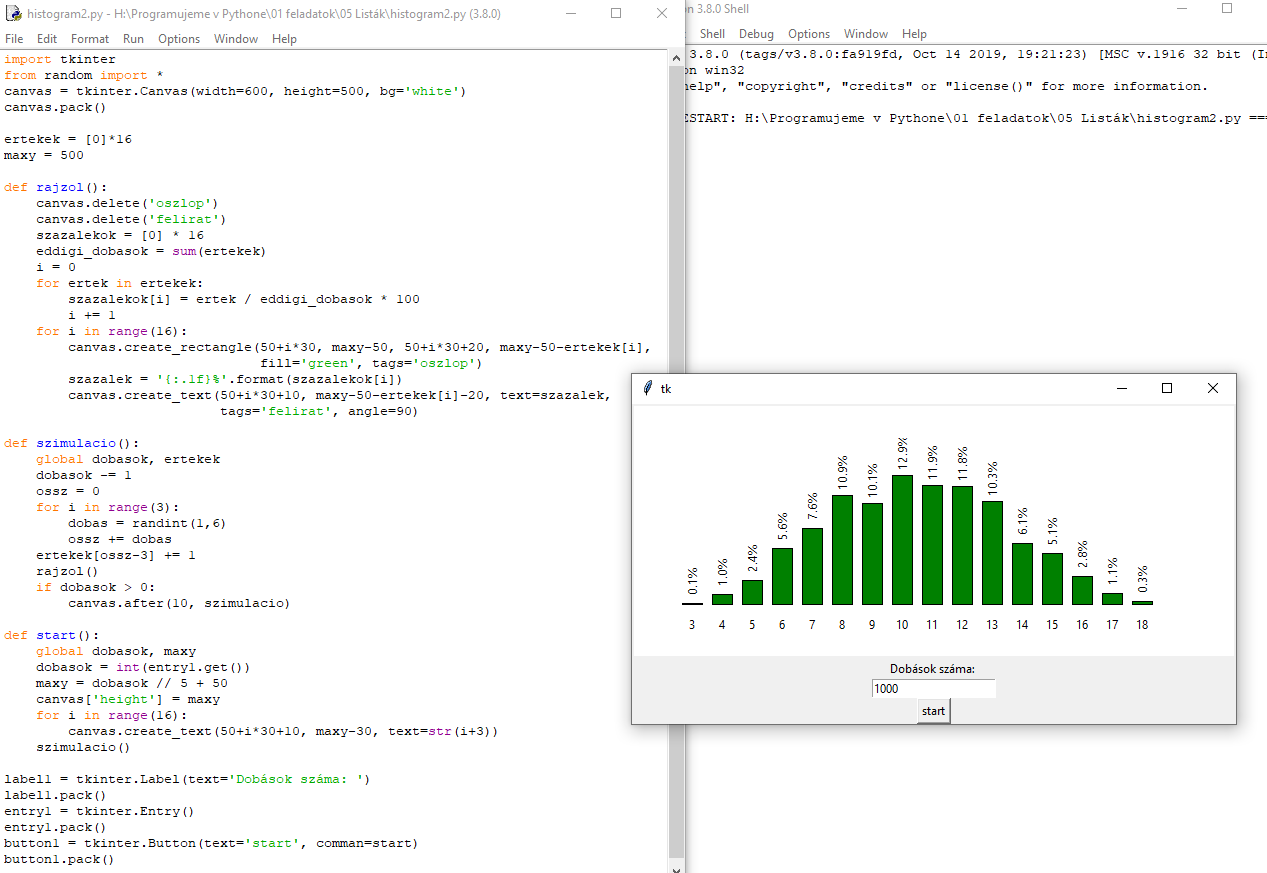This screenshot has height=873, width=1267.
Task: Open the Shell menu in Python Shell window
Action: click(712, 34)
